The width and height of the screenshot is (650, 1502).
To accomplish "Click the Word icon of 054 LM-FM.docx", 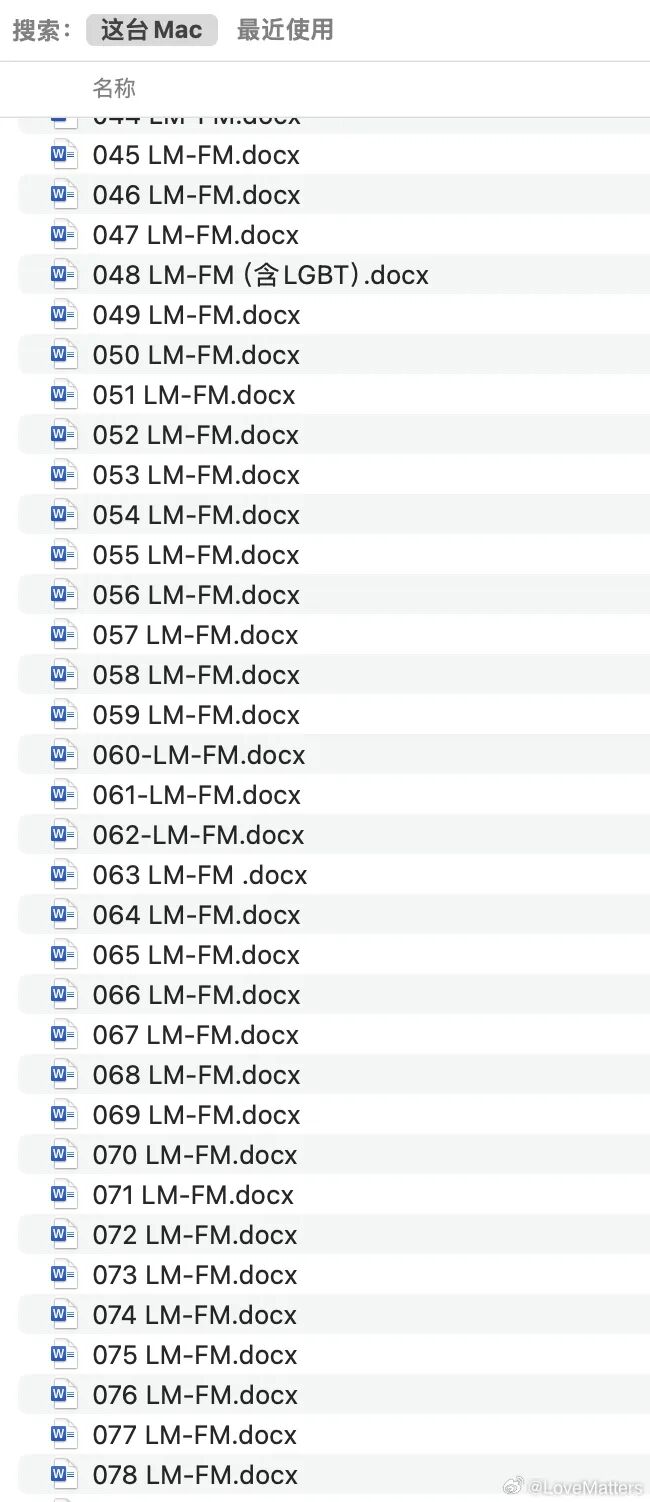I will click(64, 515).
